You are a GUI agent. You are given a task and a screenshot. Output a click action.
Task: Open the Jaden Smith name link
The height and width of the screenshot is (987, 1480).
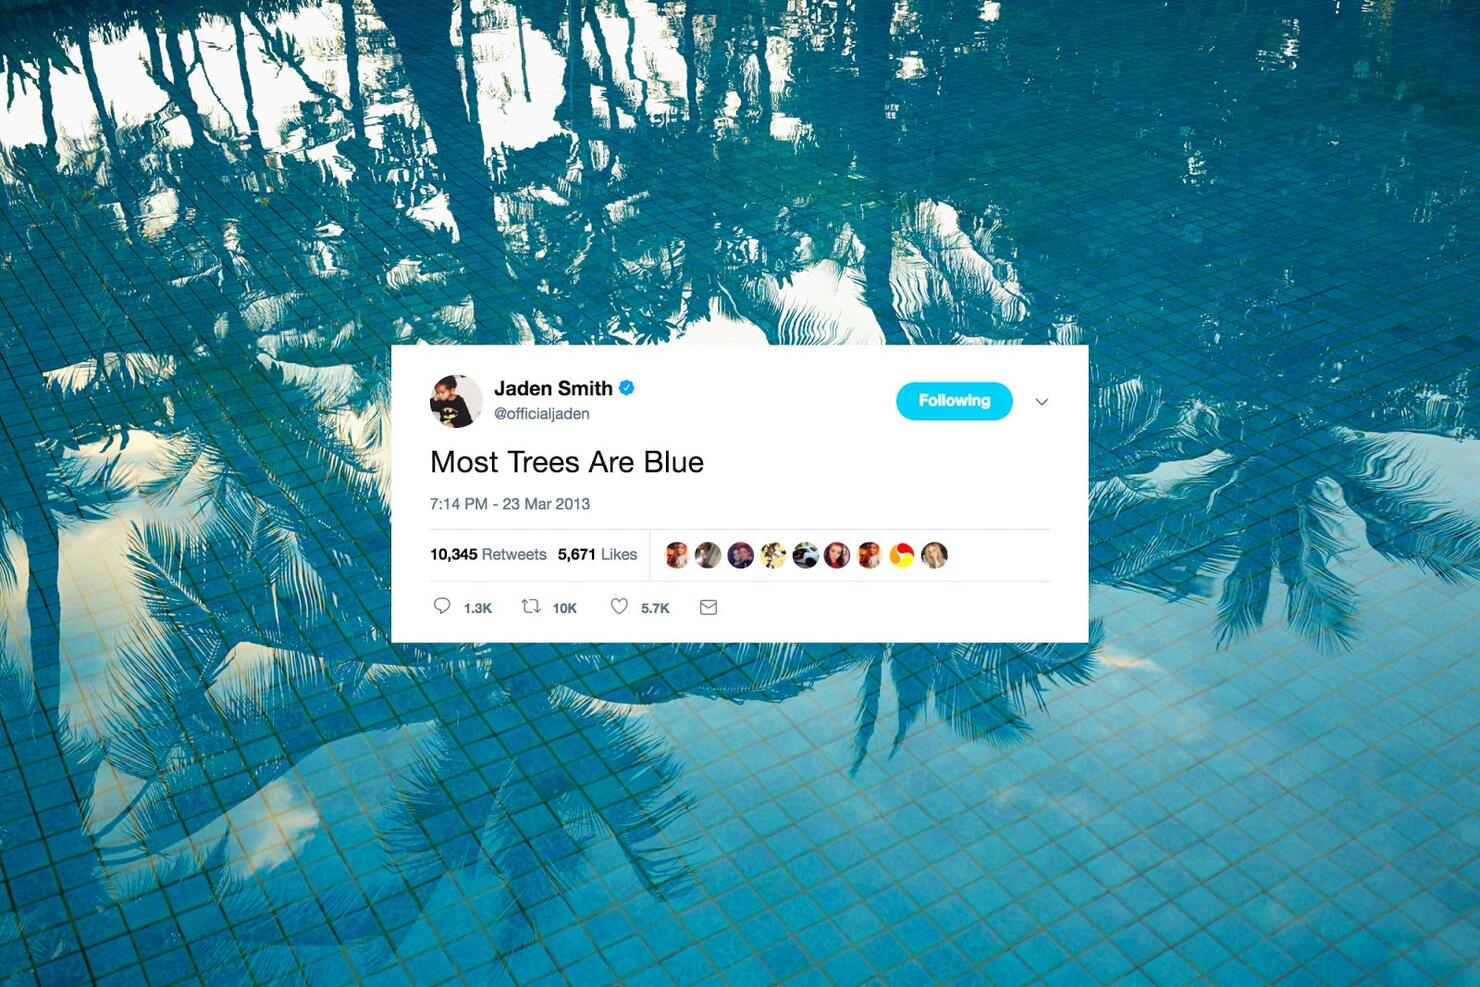[553, 388]
